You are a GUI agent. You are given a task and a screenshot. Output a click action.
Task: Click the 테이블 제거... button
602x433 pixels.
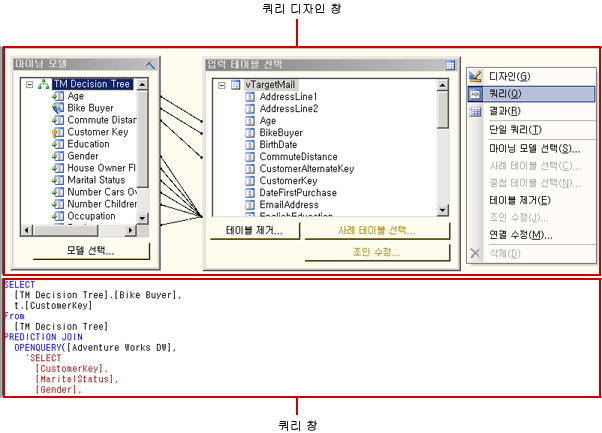coord(255,231)
